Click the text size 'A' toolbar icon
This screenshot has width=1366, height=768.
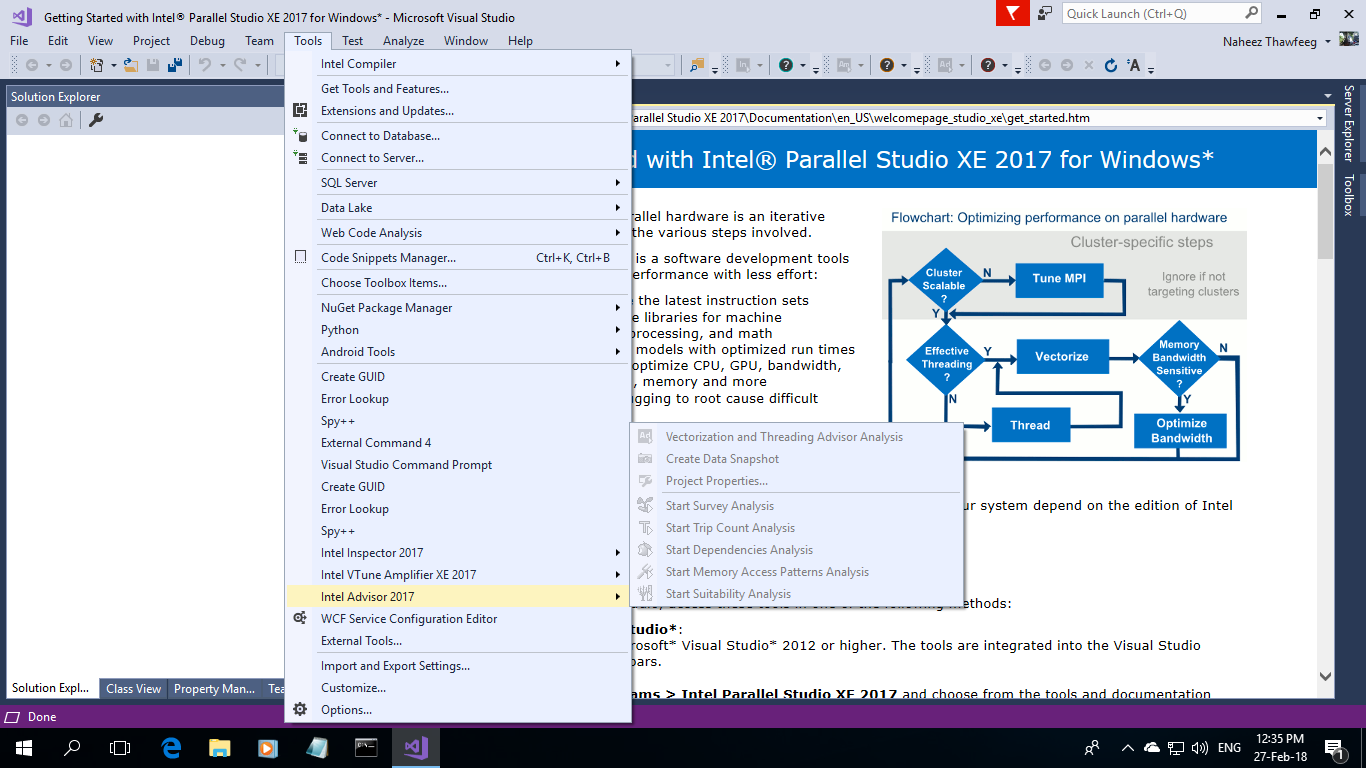tap(1134, 65)
